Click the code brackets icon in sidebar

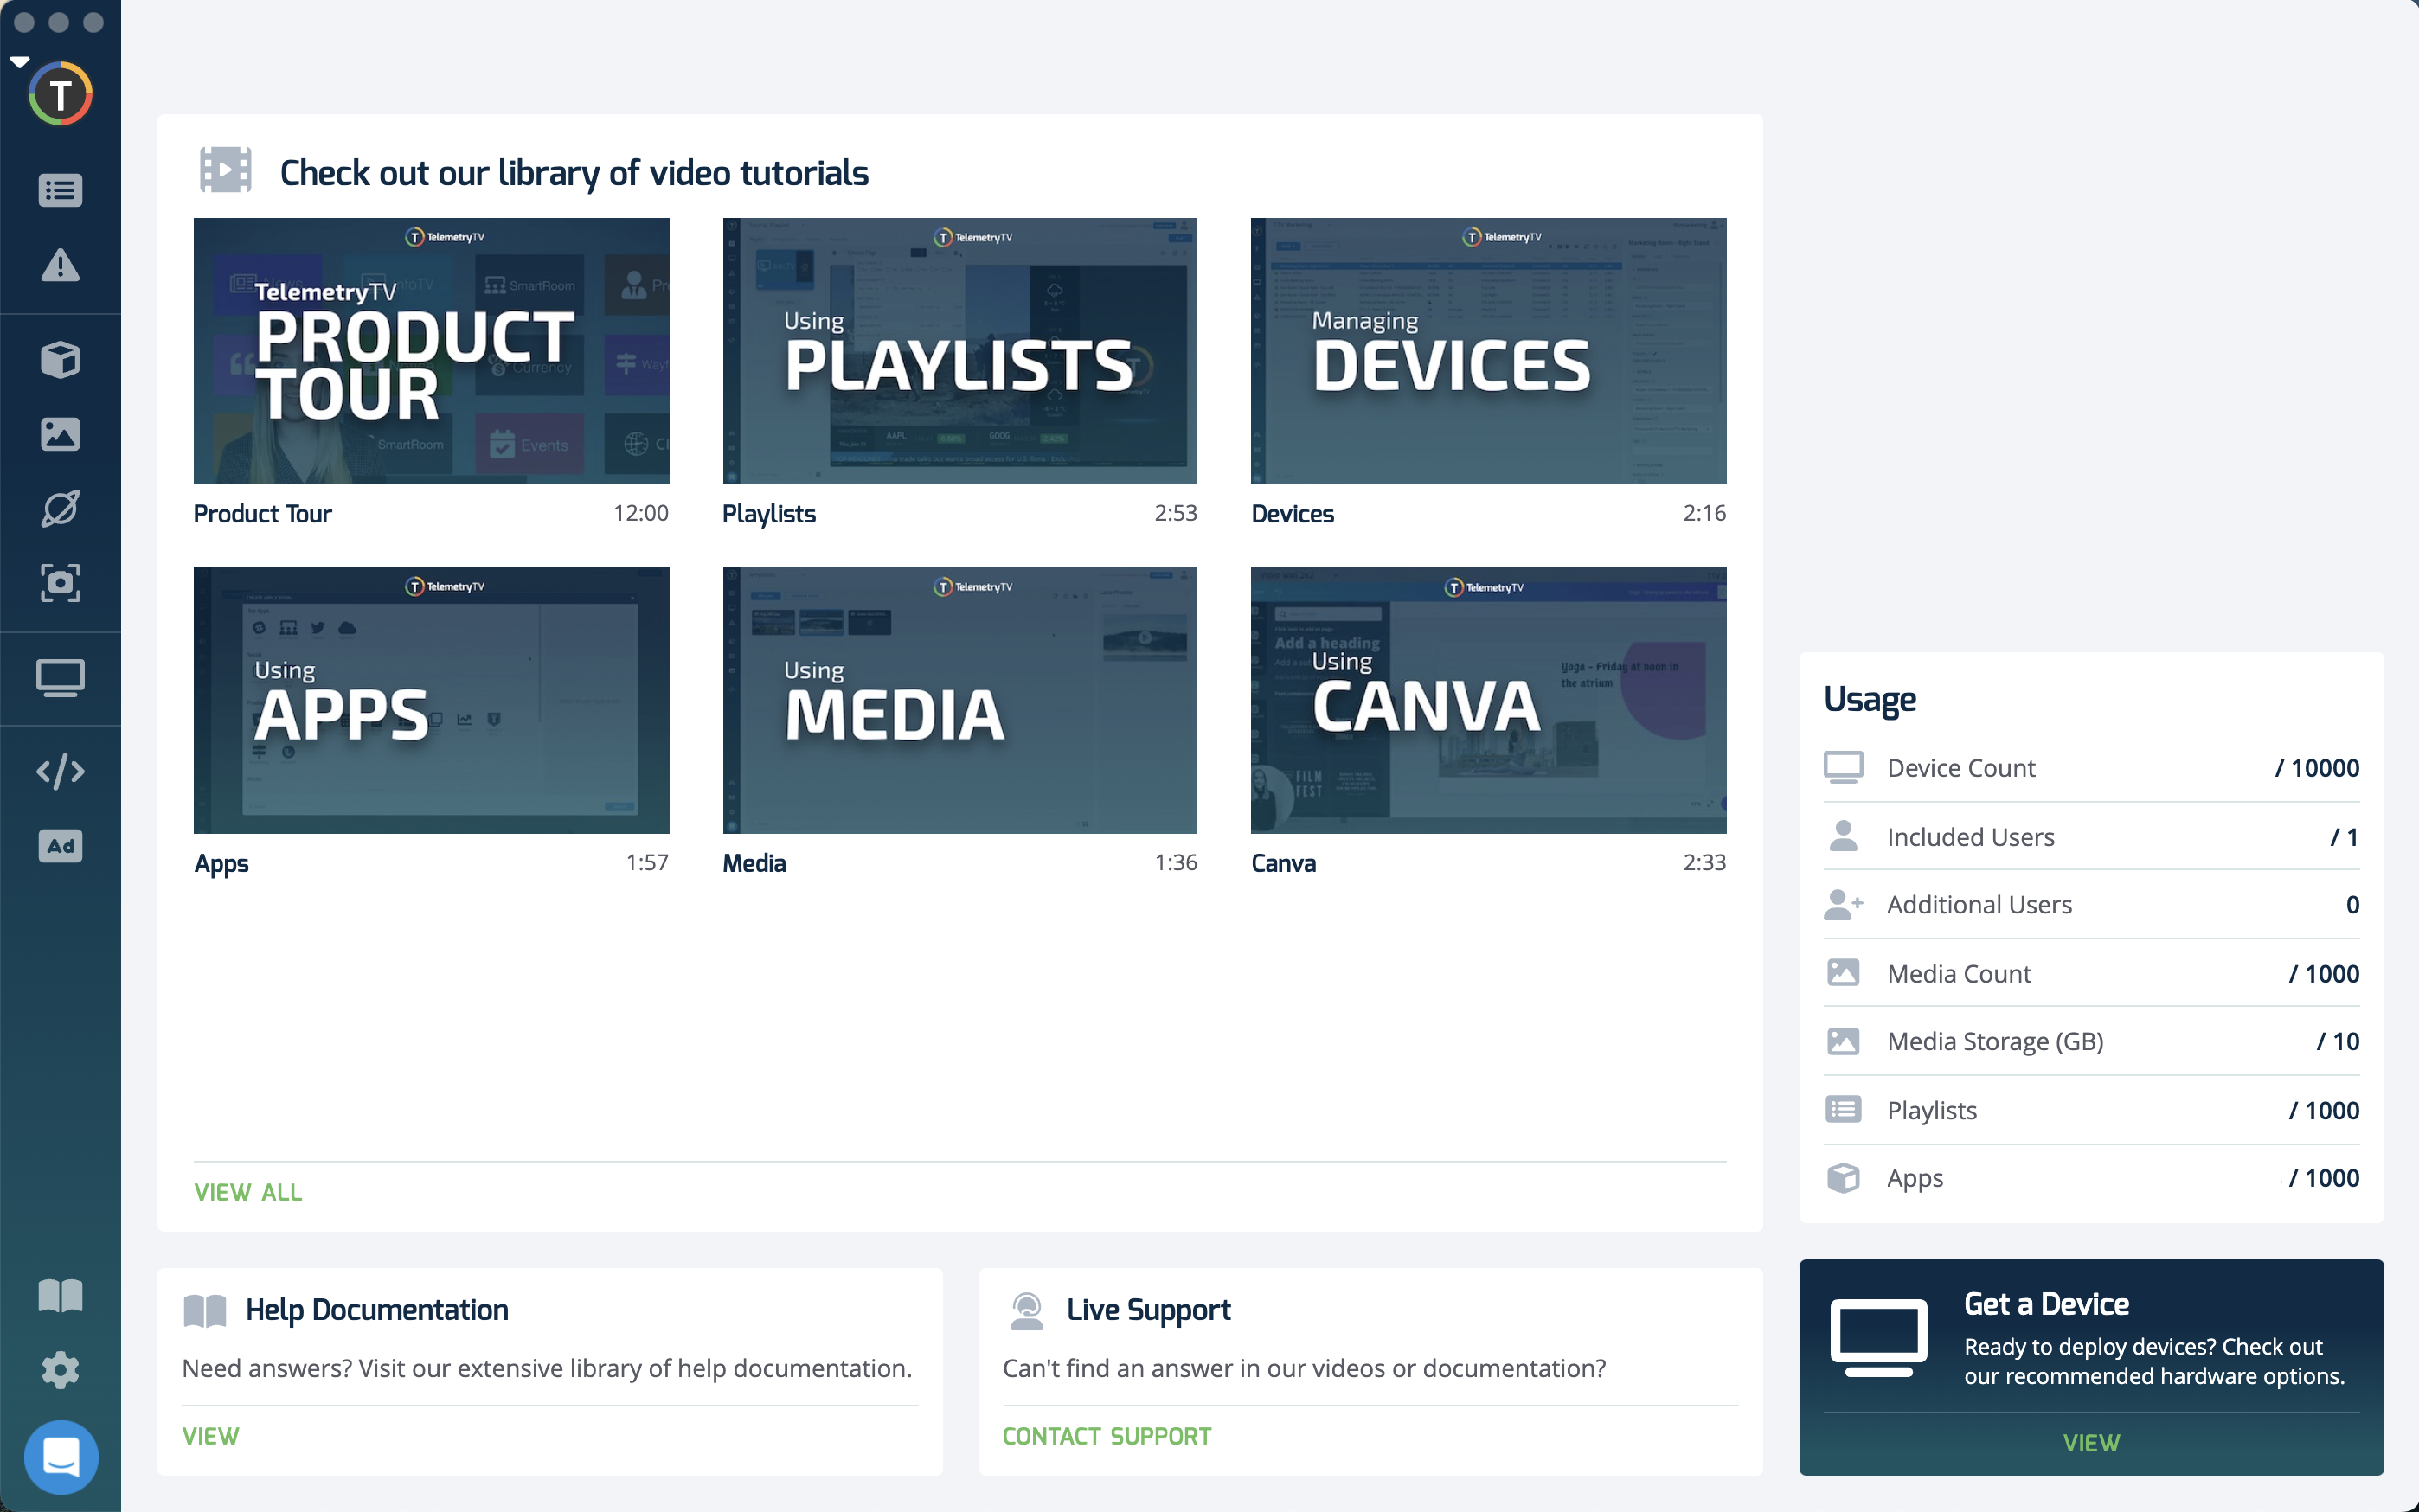[x=60, y=771]
